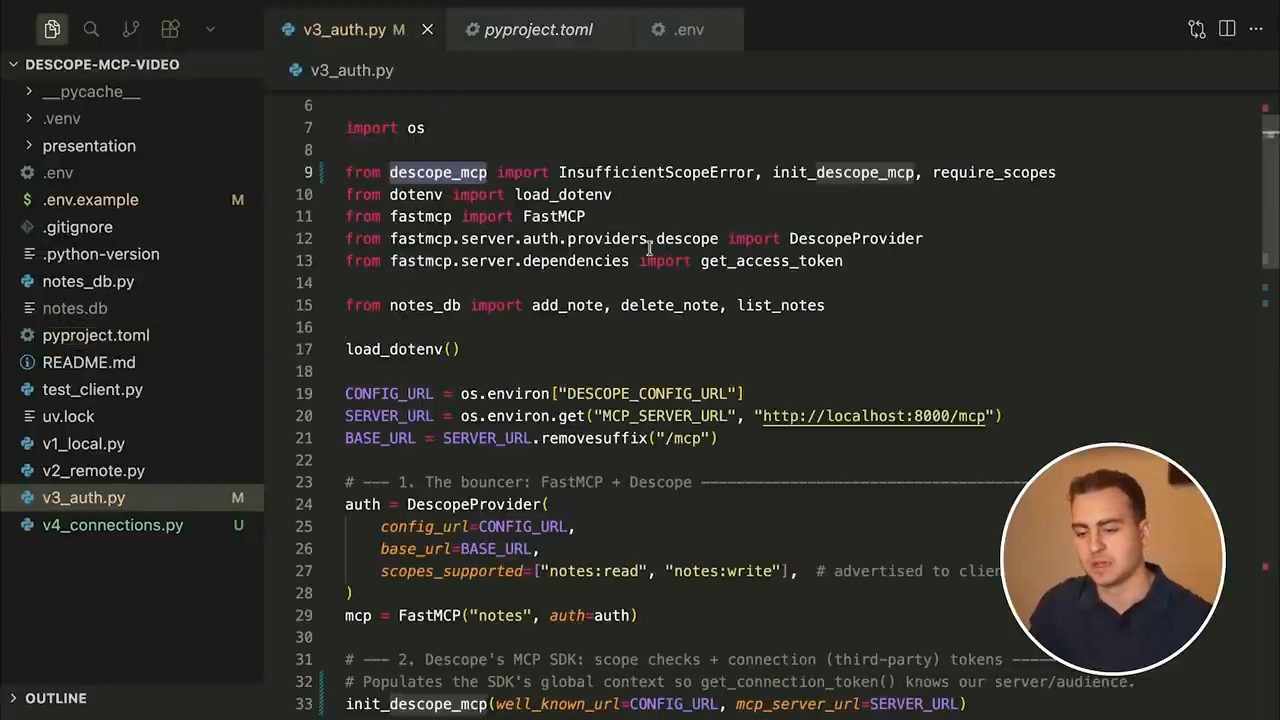Expand the __pycache__ folder

tap(132, 91)
